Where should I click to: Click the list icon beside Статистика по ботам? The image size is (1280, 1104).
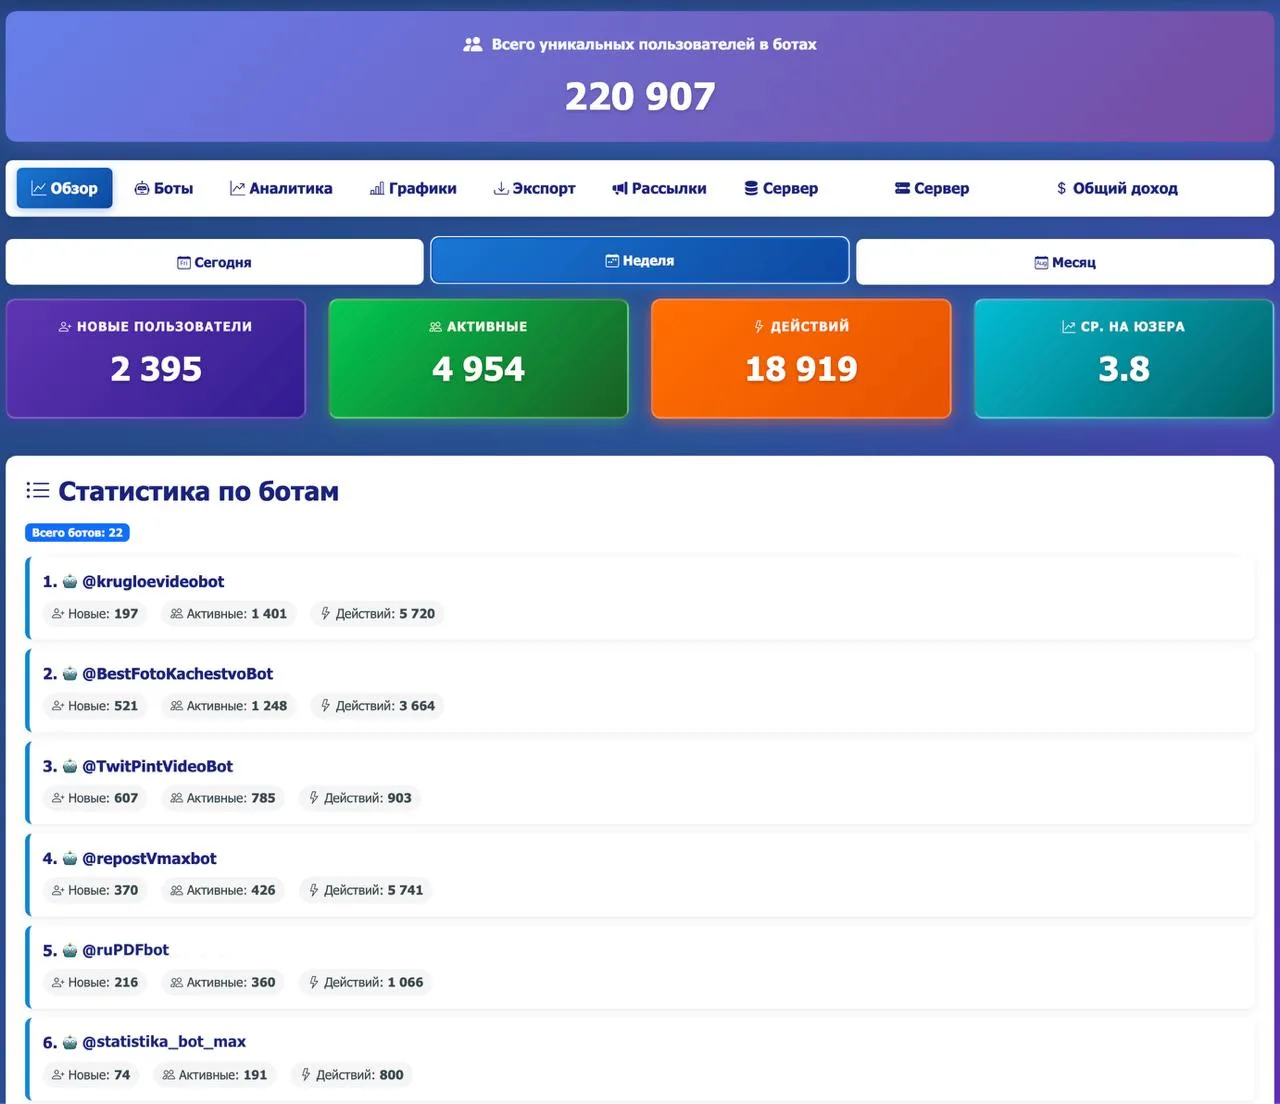38,490
